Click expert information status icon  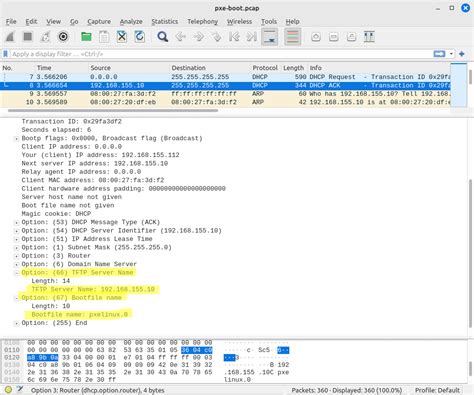click(8, 389)
